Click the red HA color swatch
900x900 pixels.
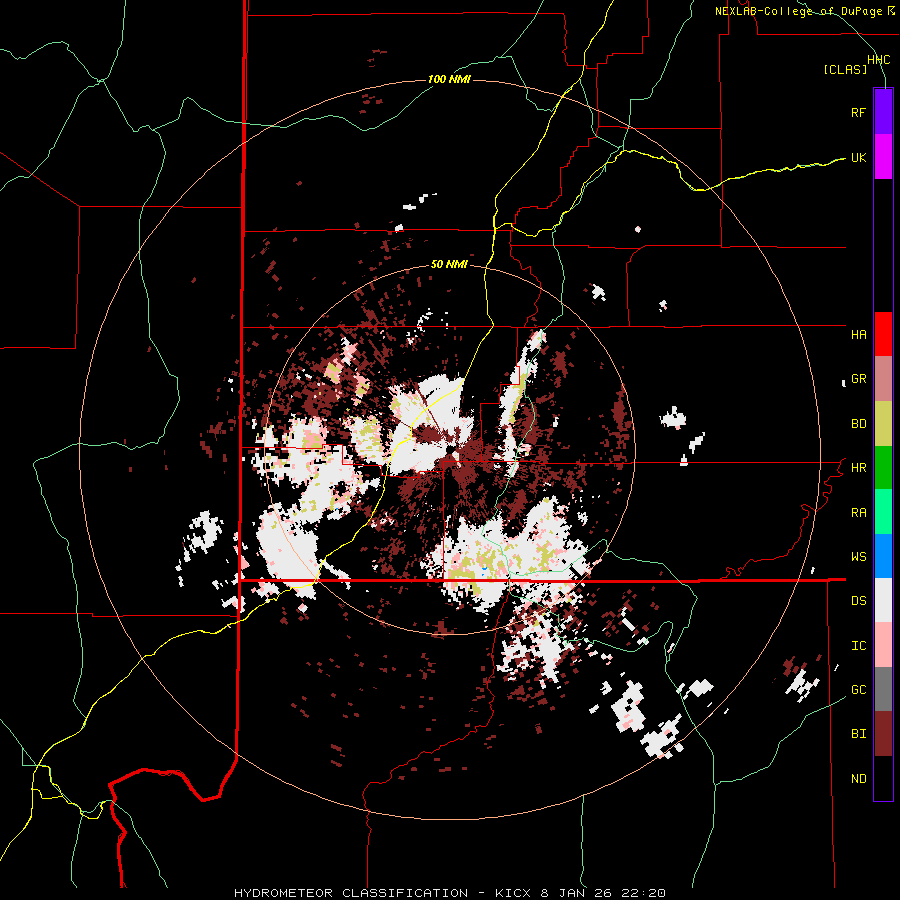(883, 334)
